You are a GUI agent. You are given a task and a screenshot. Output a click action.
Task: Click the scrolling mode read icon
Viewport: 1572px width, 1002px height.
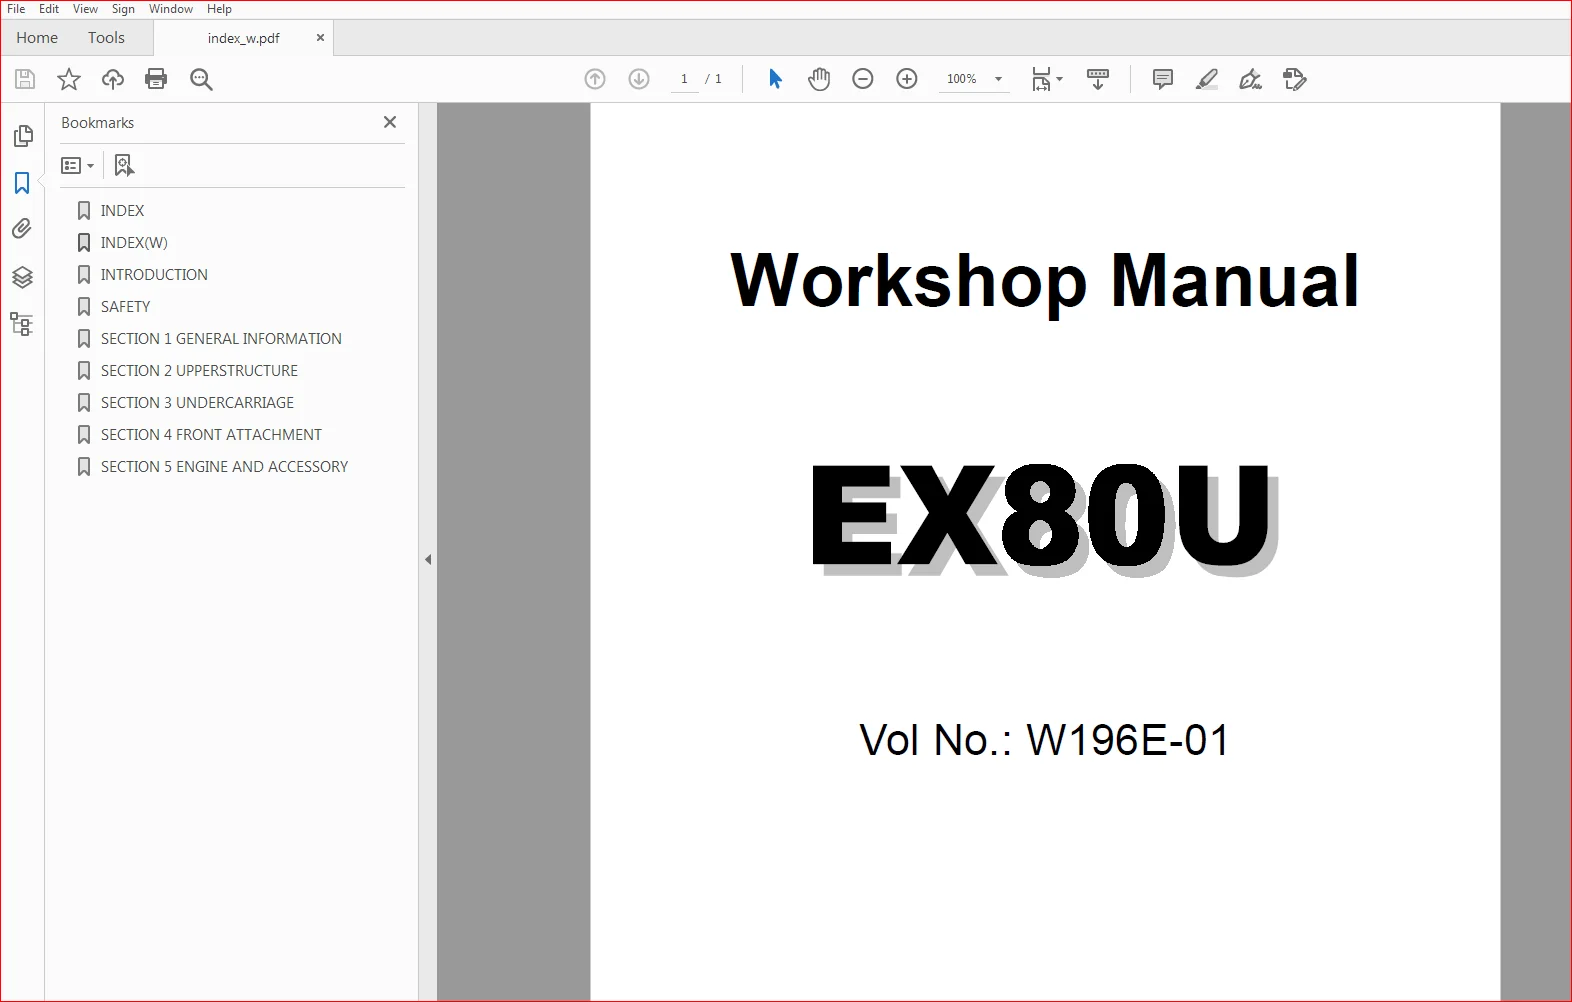[x=1098, y=79]
